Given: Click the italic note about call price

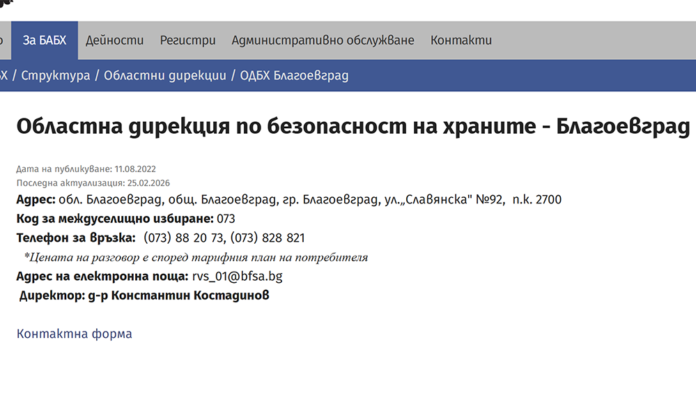Looking at the screenshot, I should [196, 257].
